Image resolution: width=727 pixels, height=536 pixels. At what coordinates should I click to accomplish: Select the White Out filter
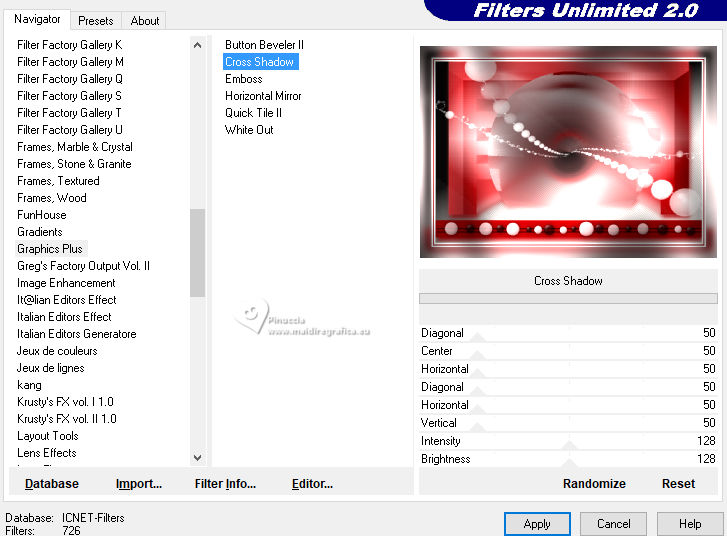(249, 130)
